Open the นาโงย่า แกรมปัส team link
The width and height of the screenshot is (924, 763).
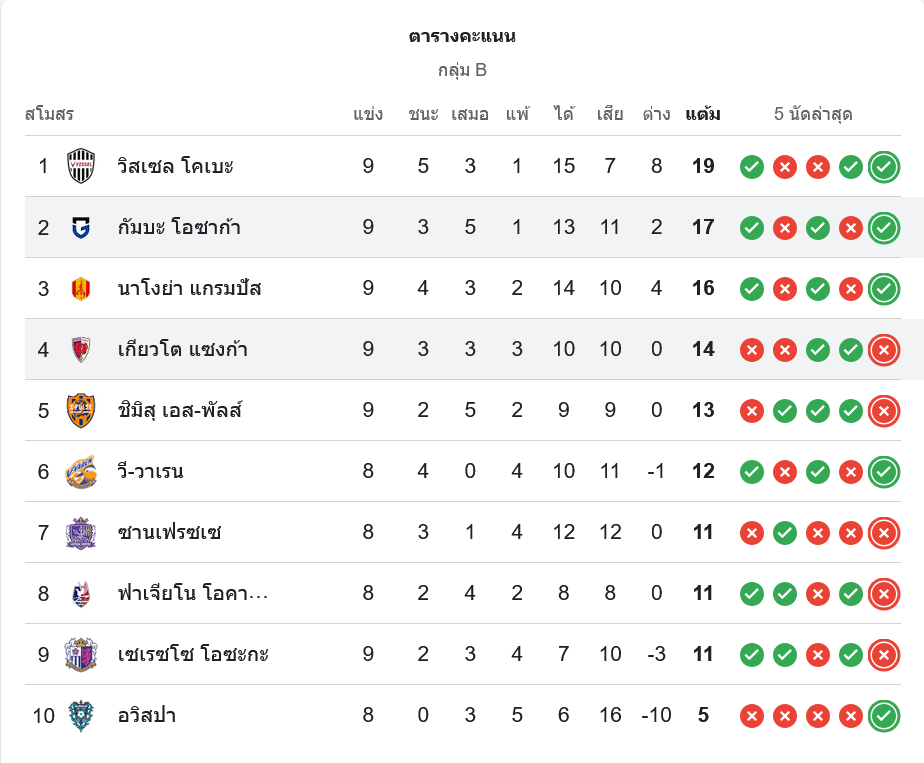point(189,289)
